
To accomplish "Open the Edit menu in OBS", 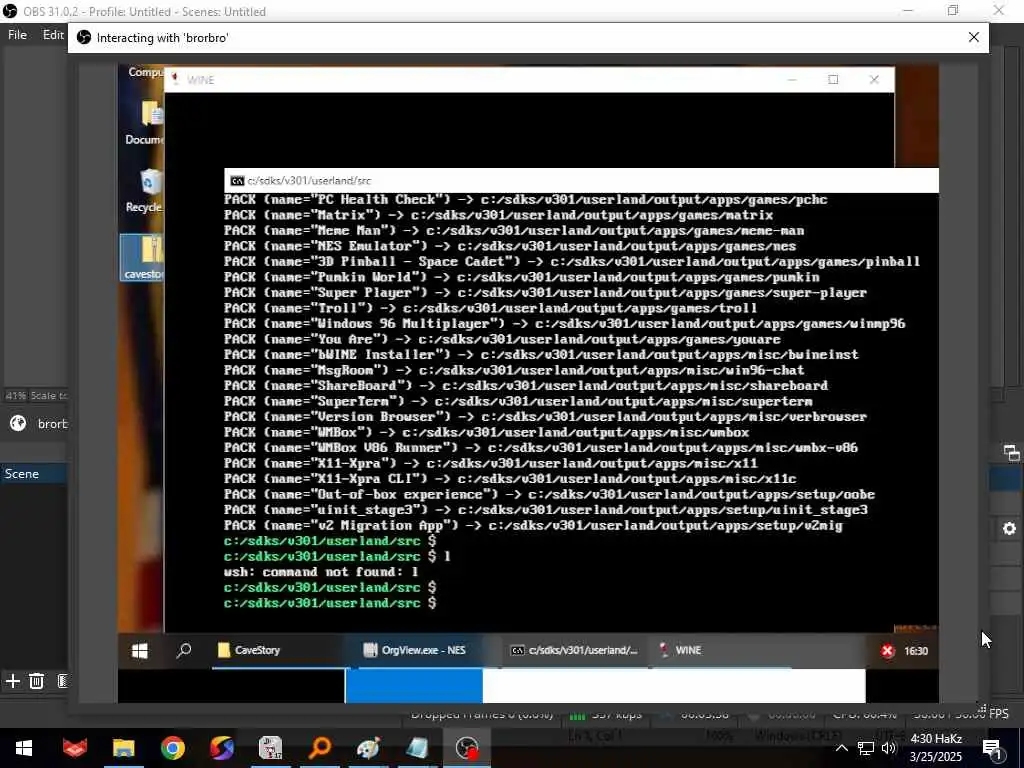I will 53,35.
